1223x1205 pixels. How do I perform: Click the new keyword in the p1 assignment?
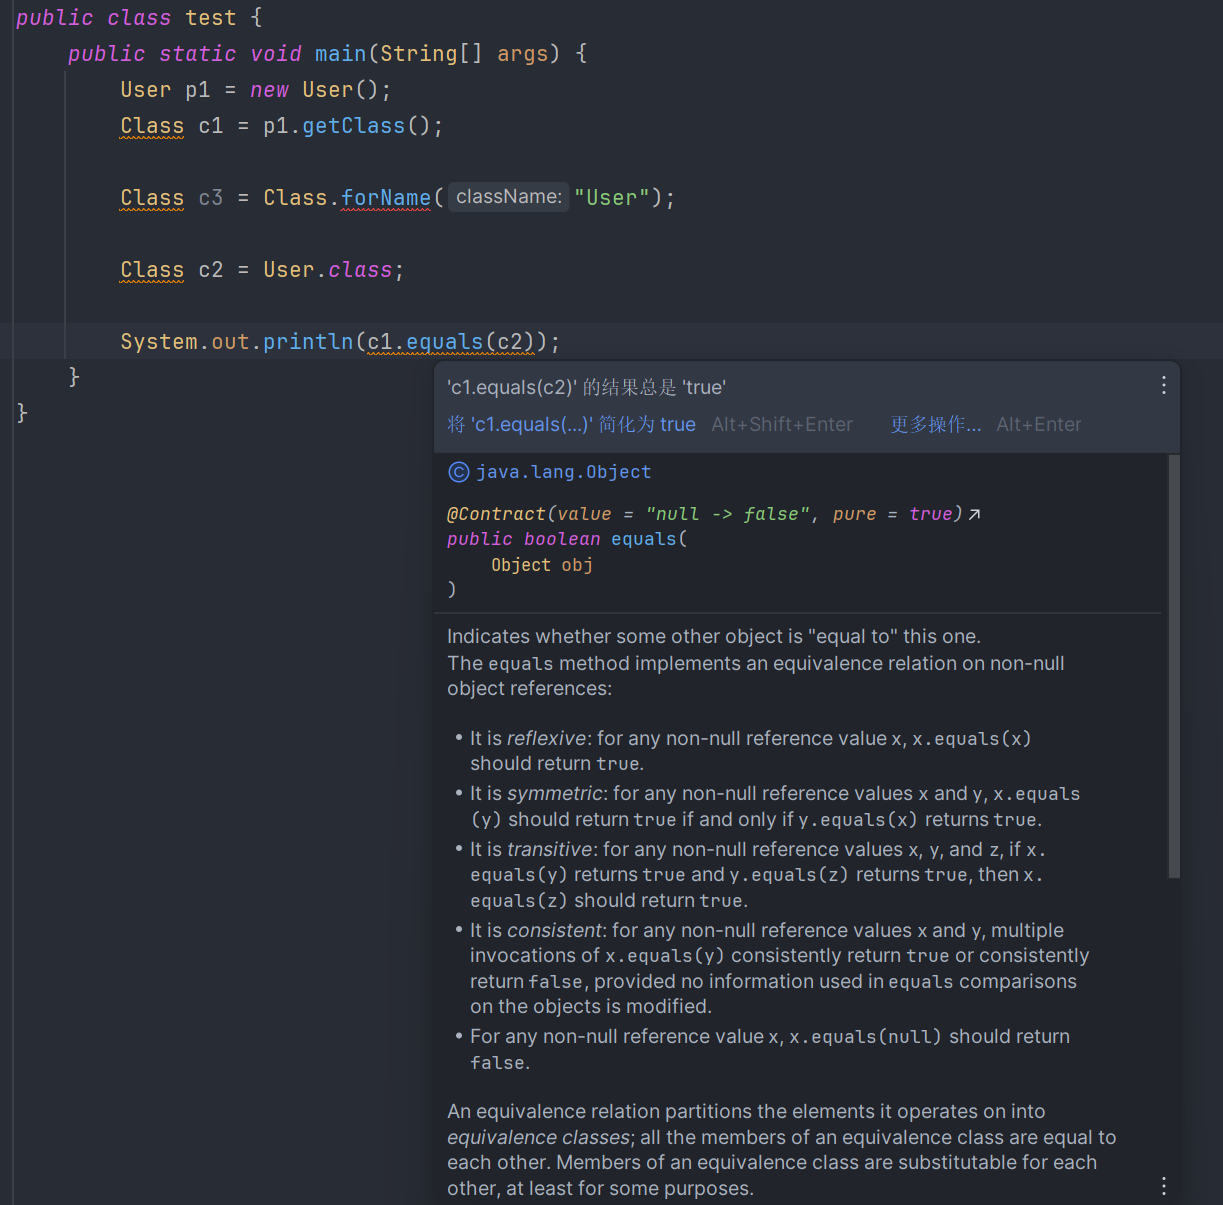point(269,90)
